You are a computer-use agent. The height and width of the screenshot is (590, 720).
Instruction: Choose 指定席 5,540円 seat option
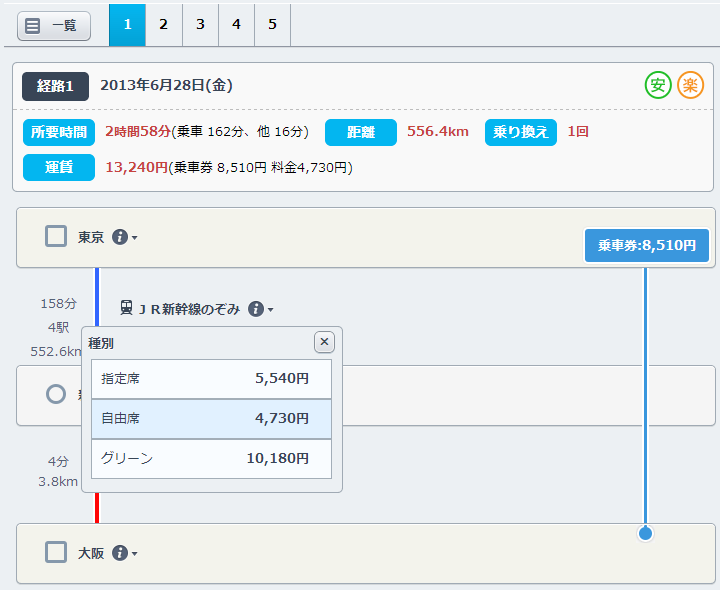(x=211, y=379)
